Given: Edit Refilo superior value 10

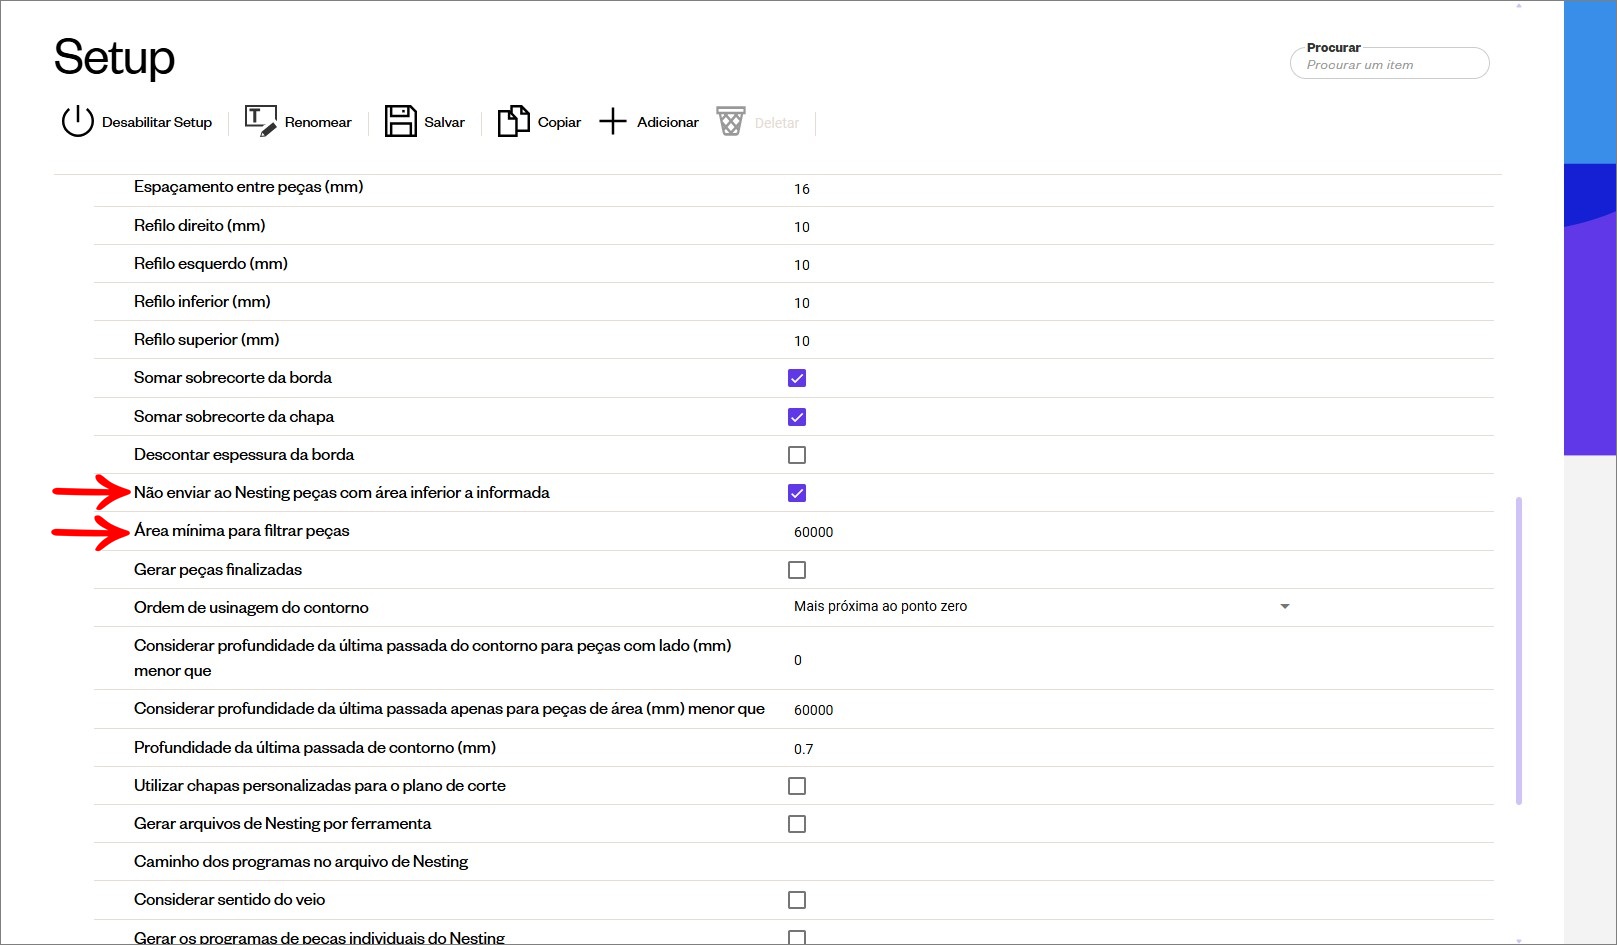Looking at the screenshot, I should [802, 341].
